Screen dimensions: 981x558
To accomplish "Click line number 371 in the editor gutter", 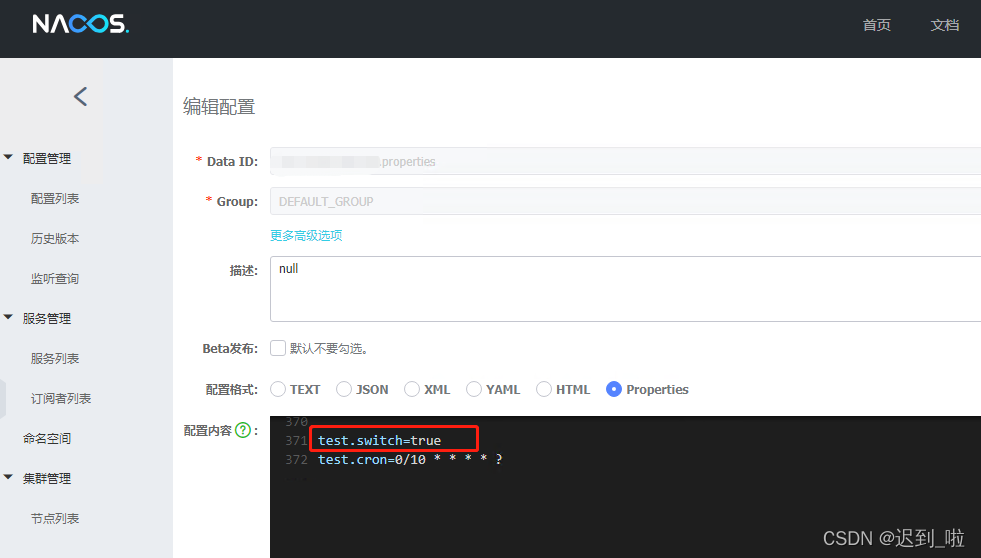I will click(296, 440).
